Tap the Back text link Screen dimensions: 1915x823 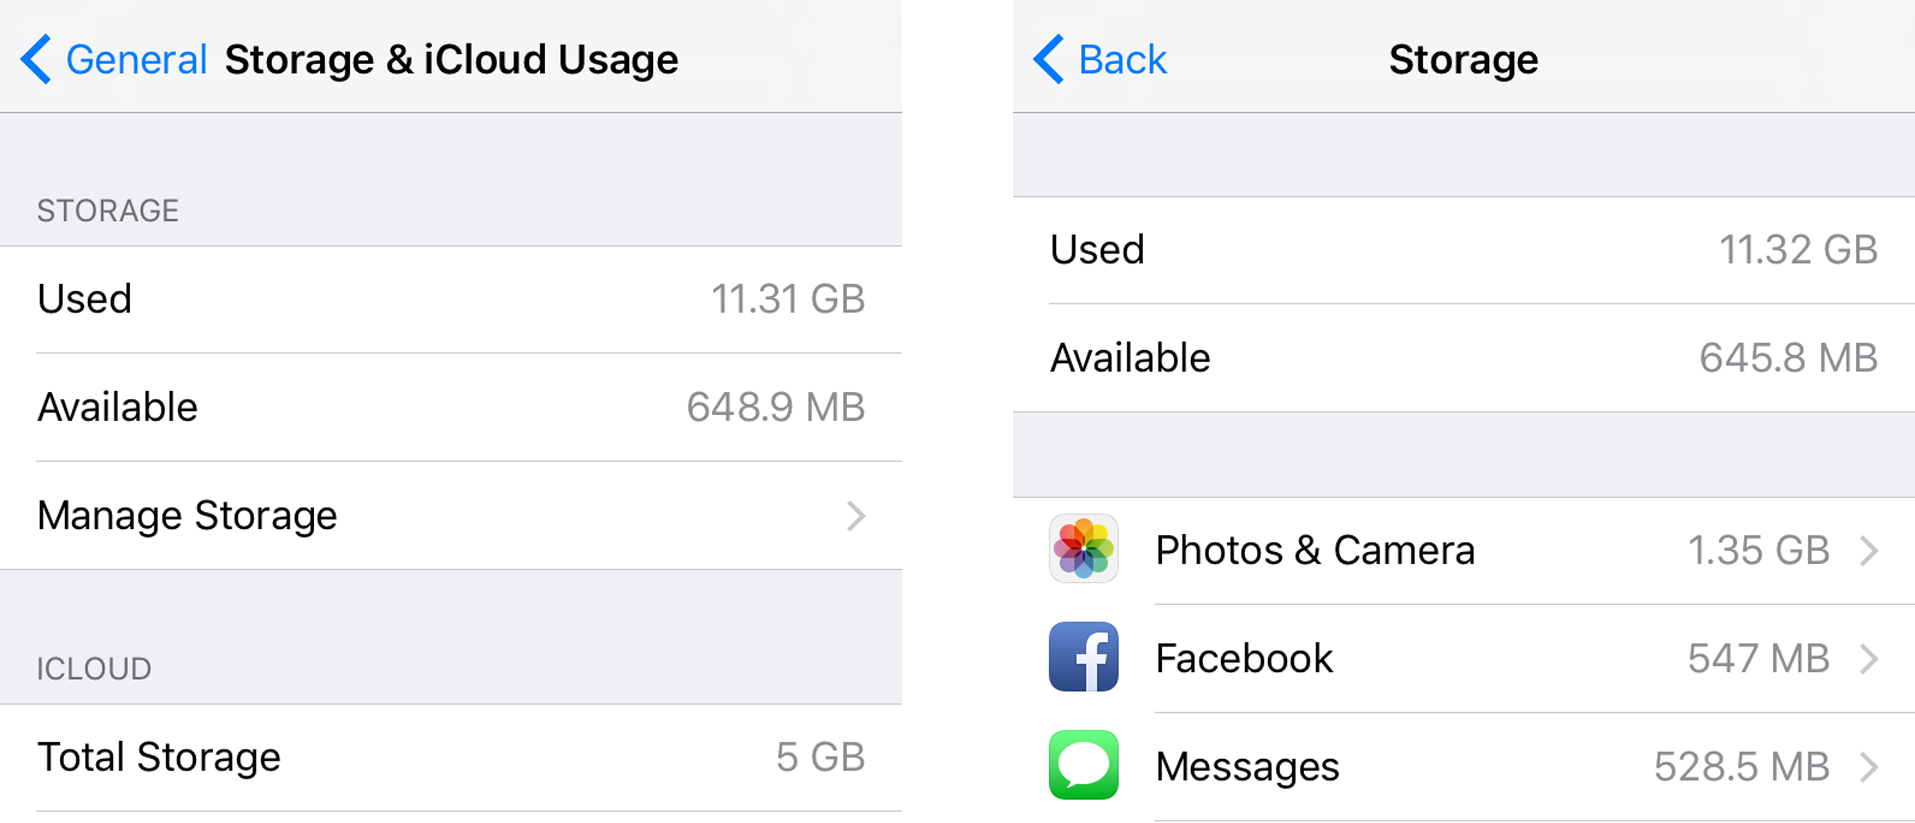tap(1122, 59)
